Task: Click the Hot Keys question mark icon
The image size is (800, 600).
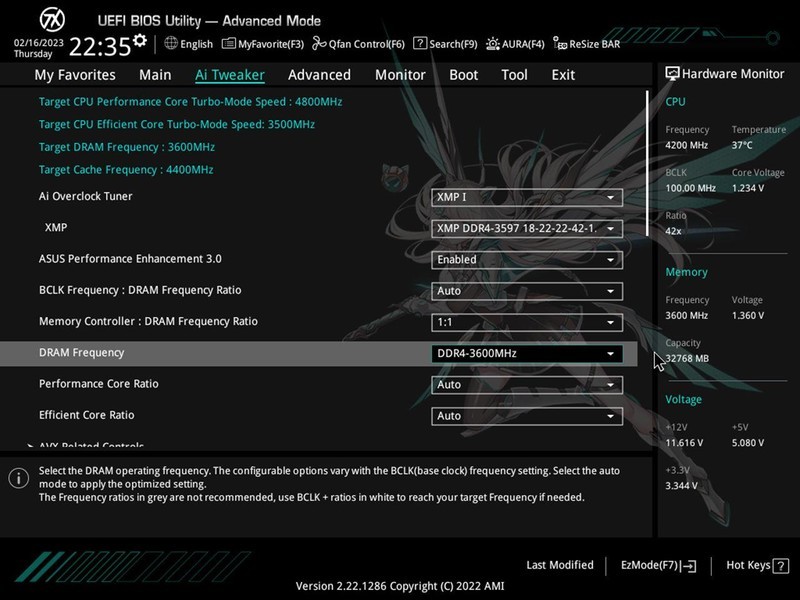Action: pyautogui.click(x=781, y=566)
